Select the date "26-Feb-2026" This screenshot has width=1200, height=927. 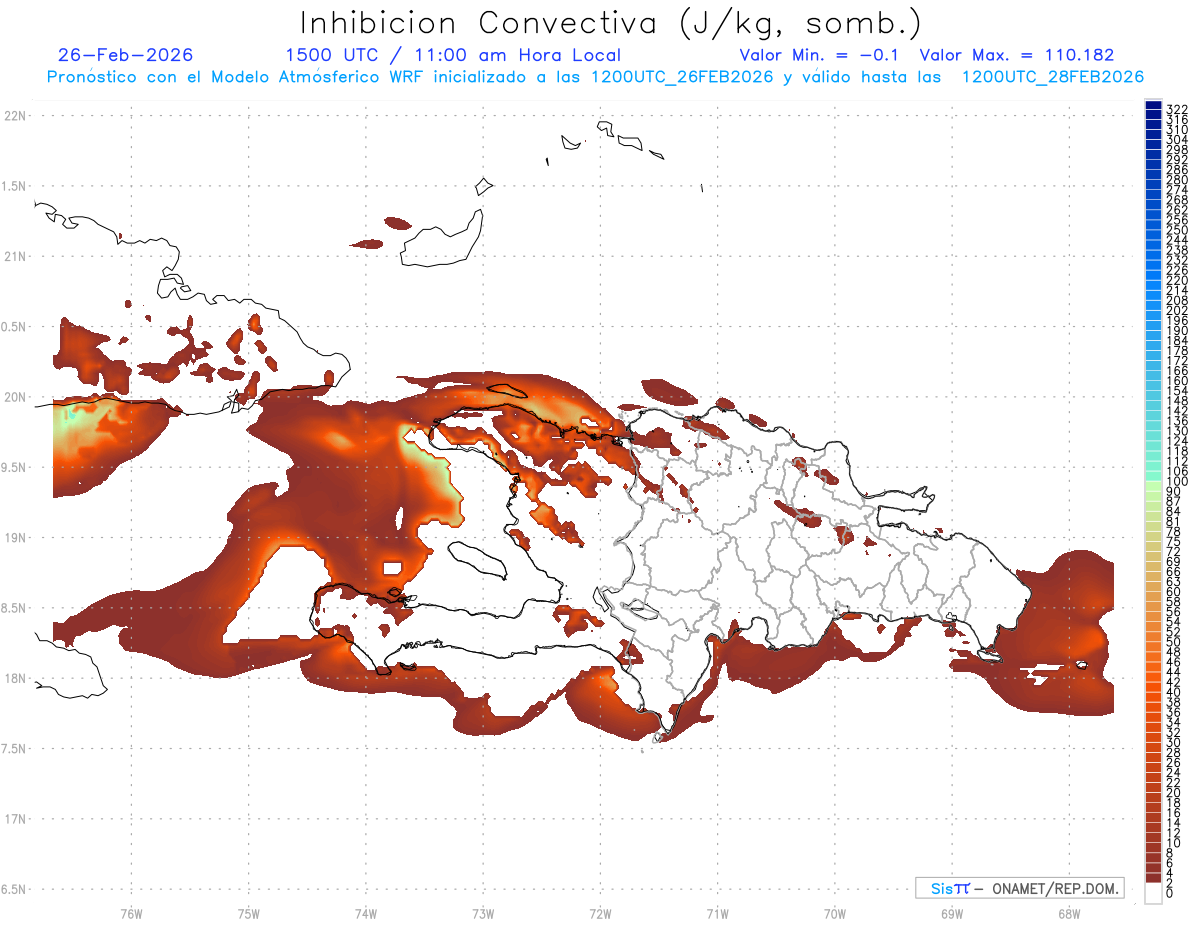click(126, 55)
